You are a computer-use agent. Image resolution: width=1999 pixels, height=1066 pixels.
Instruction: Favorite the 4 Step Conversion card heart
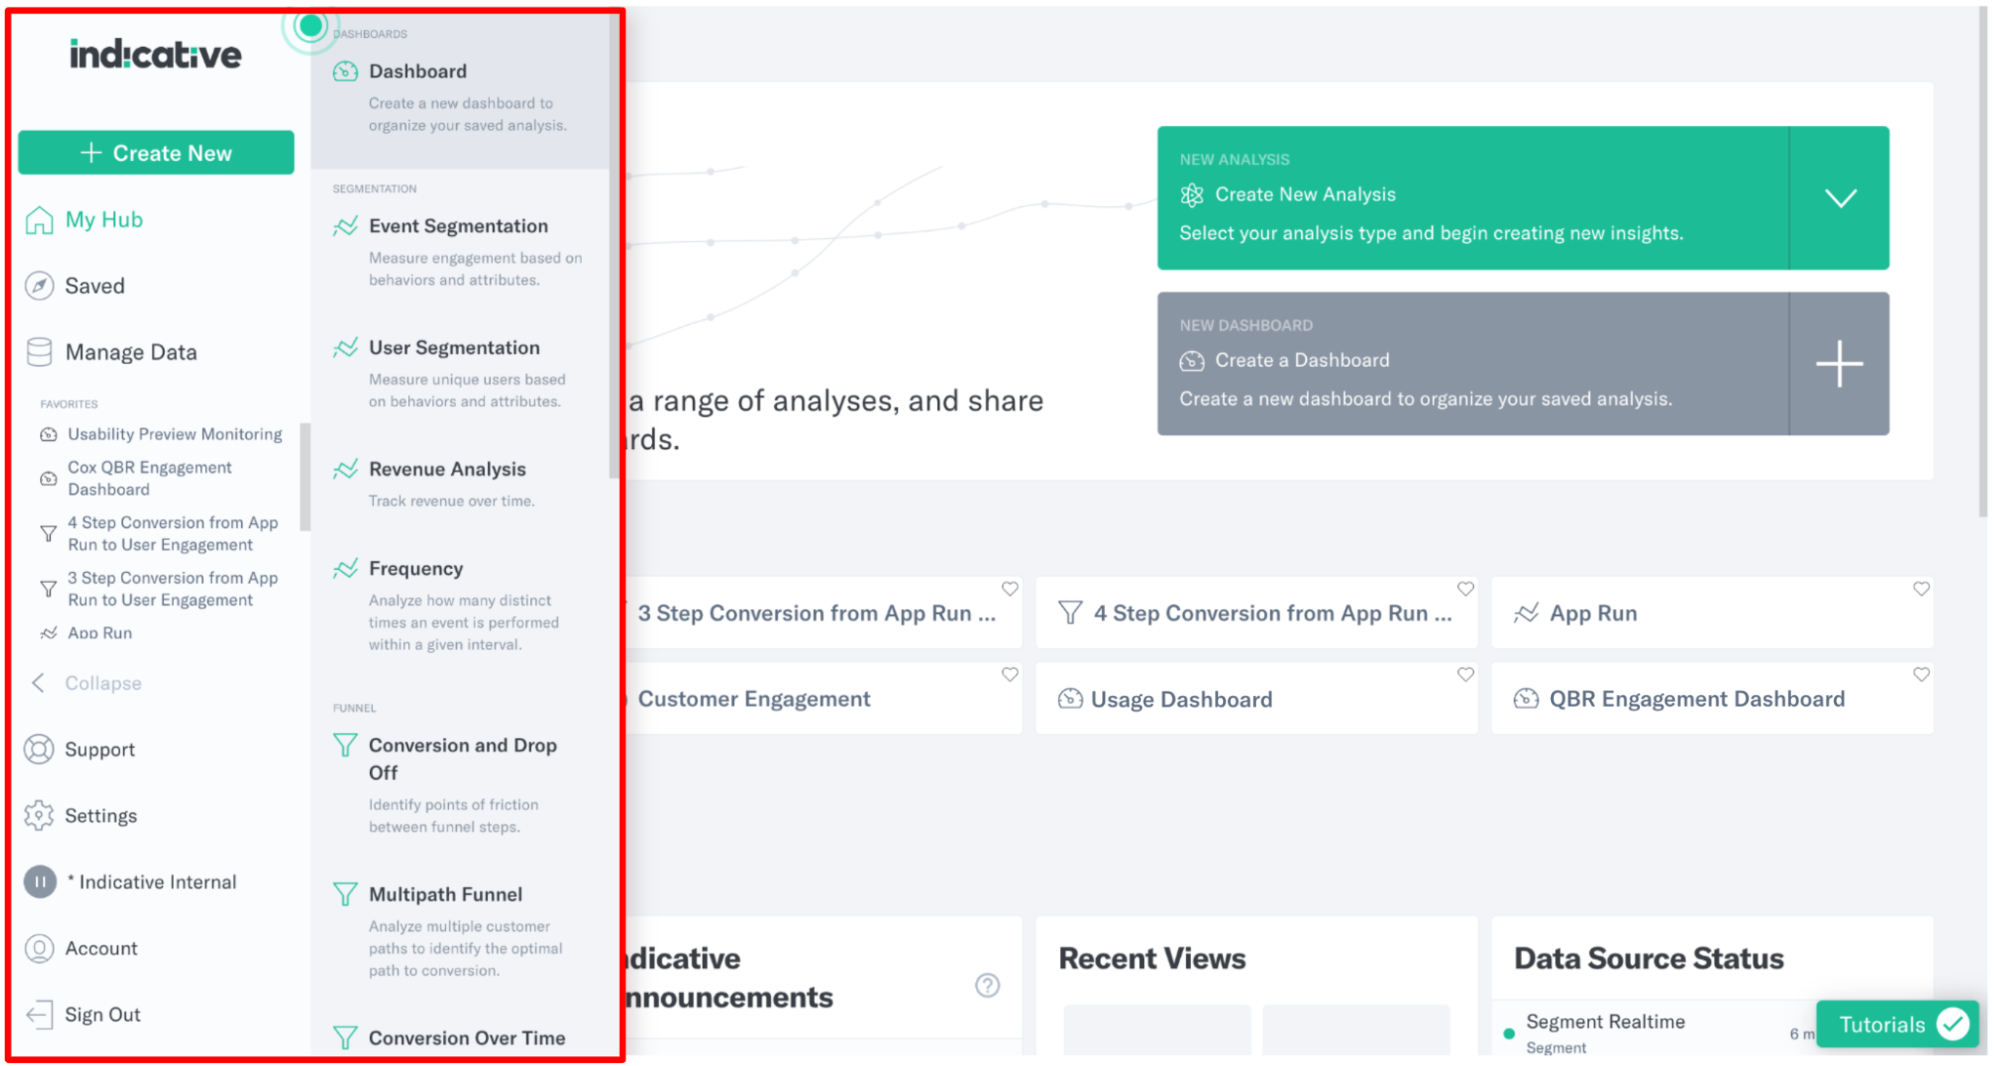tap(1465, 589)
